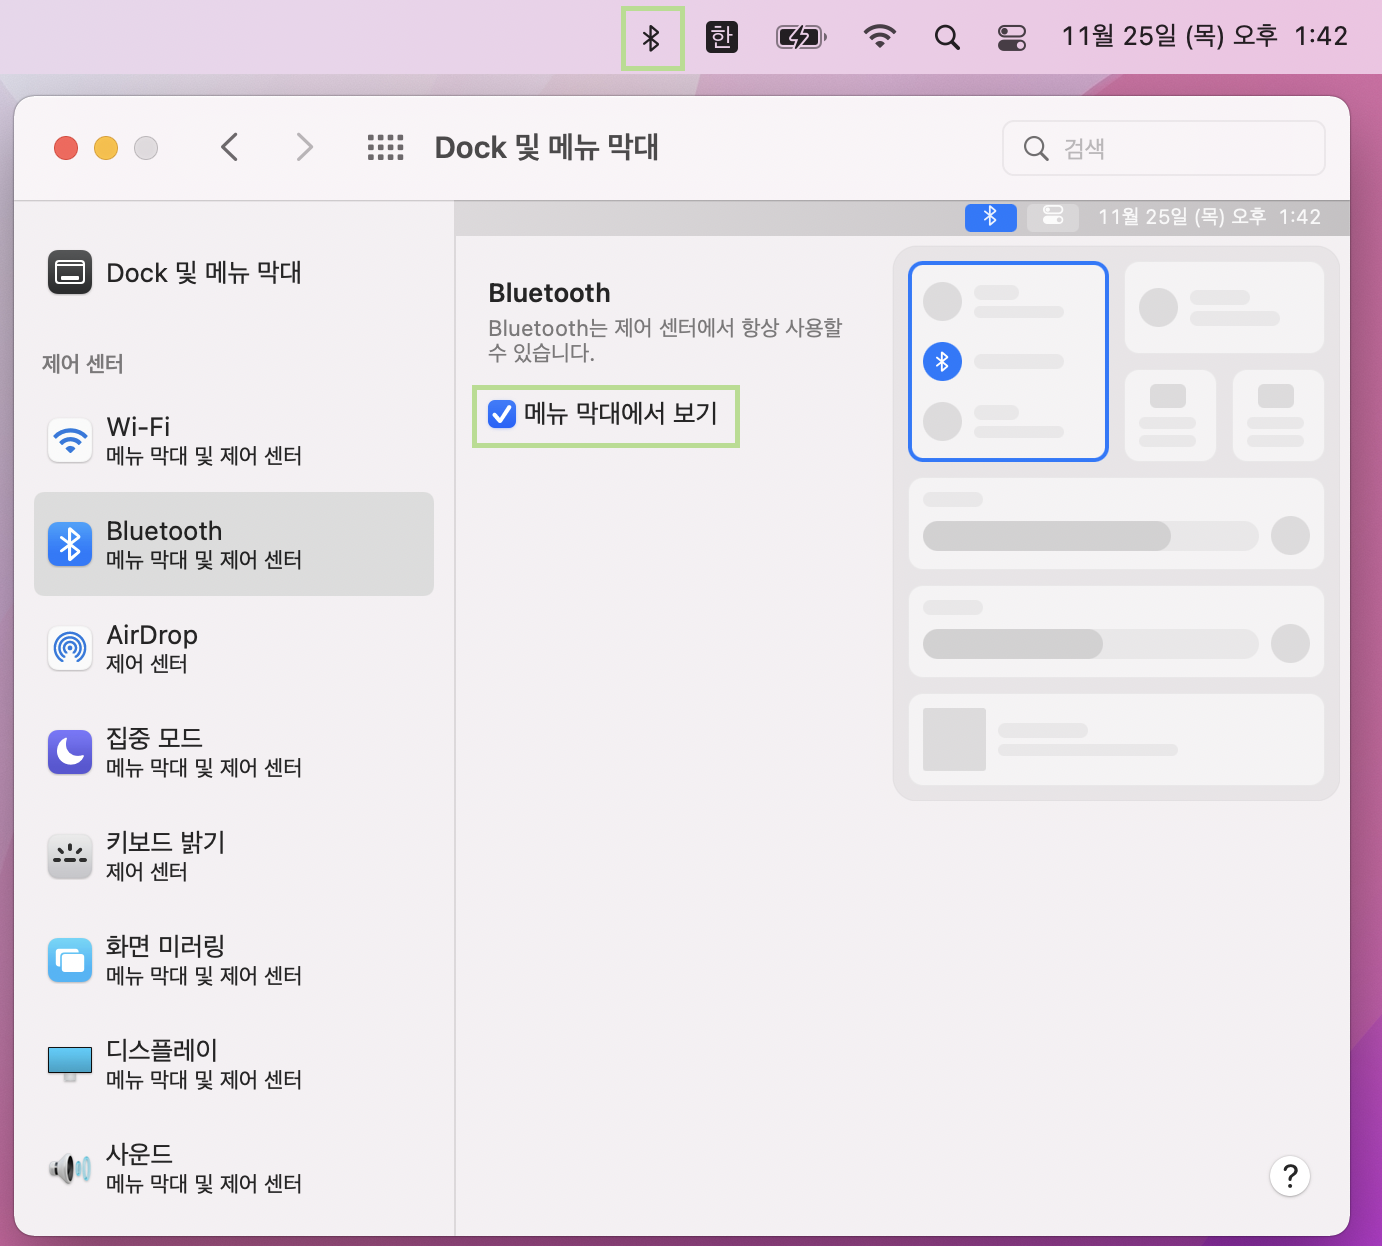Open the battery status menu
Image resolution: width=1382 pixels, height=1246 pixels.
point(801,38)
